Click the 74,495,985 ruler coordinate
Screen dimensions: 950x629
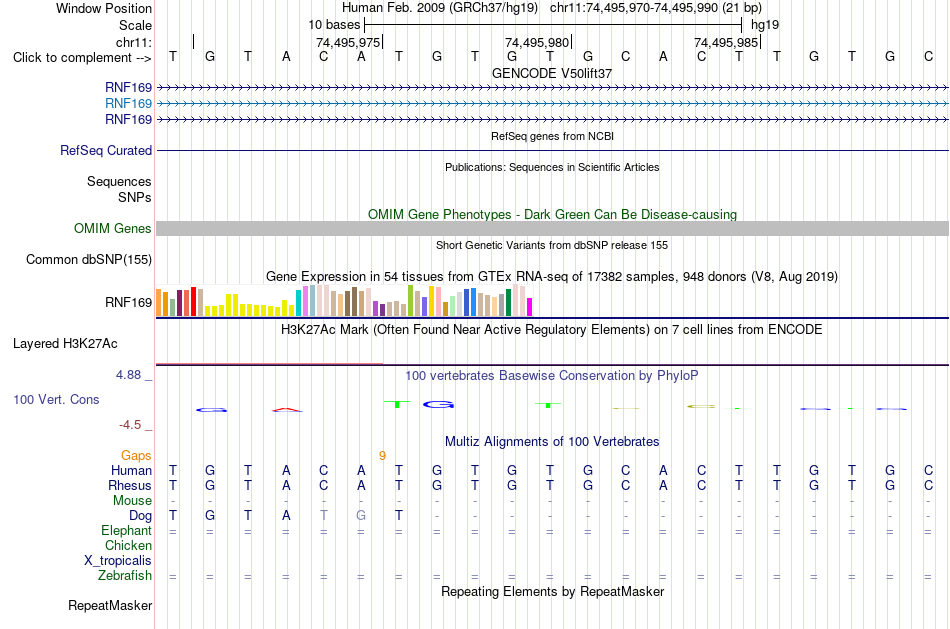[x=726, y=42]
